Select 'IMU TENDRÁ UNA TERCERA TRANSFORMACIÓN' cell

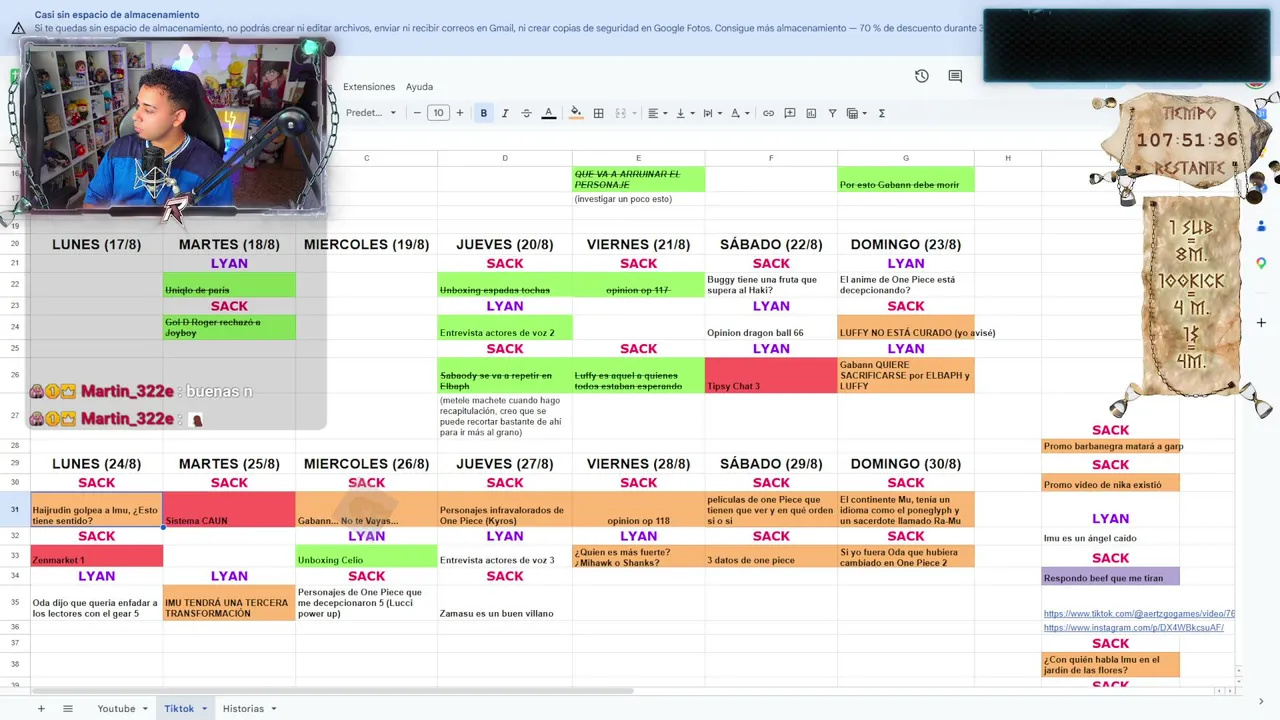[229, 603]
